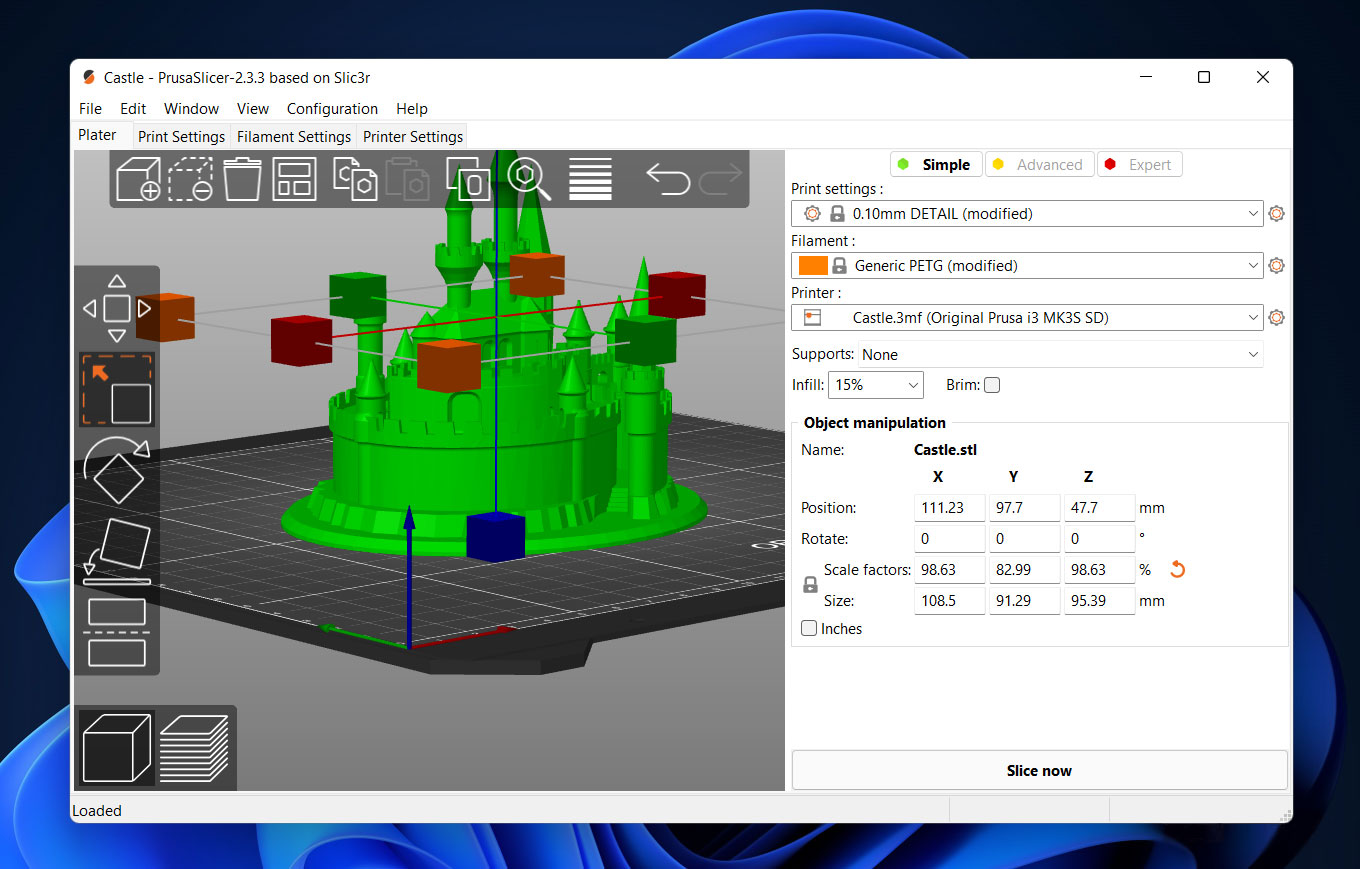1360x869 pixels.
Task: Open the Search magnifier tool
Action: pos(529,179)
